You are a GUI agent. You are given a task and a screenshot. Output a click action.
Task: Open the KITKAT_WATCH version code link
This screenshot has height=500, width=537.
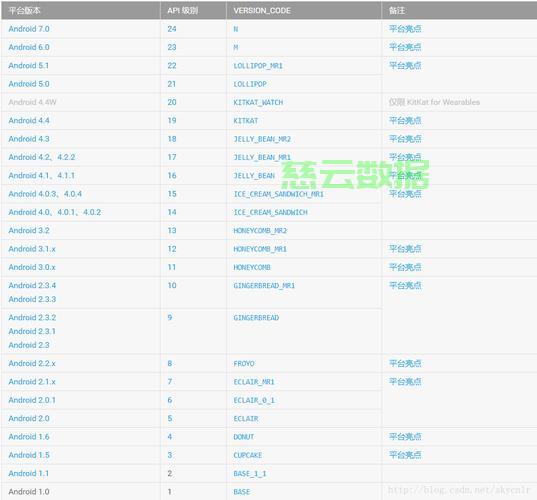point(258,102)
